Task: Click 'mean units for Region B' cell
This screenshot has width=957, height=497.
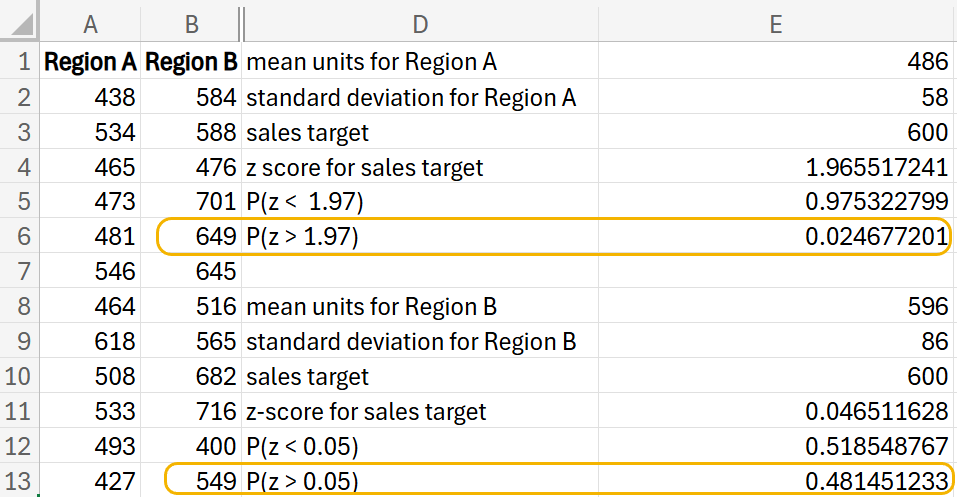Action: click(x=420, y=307)
